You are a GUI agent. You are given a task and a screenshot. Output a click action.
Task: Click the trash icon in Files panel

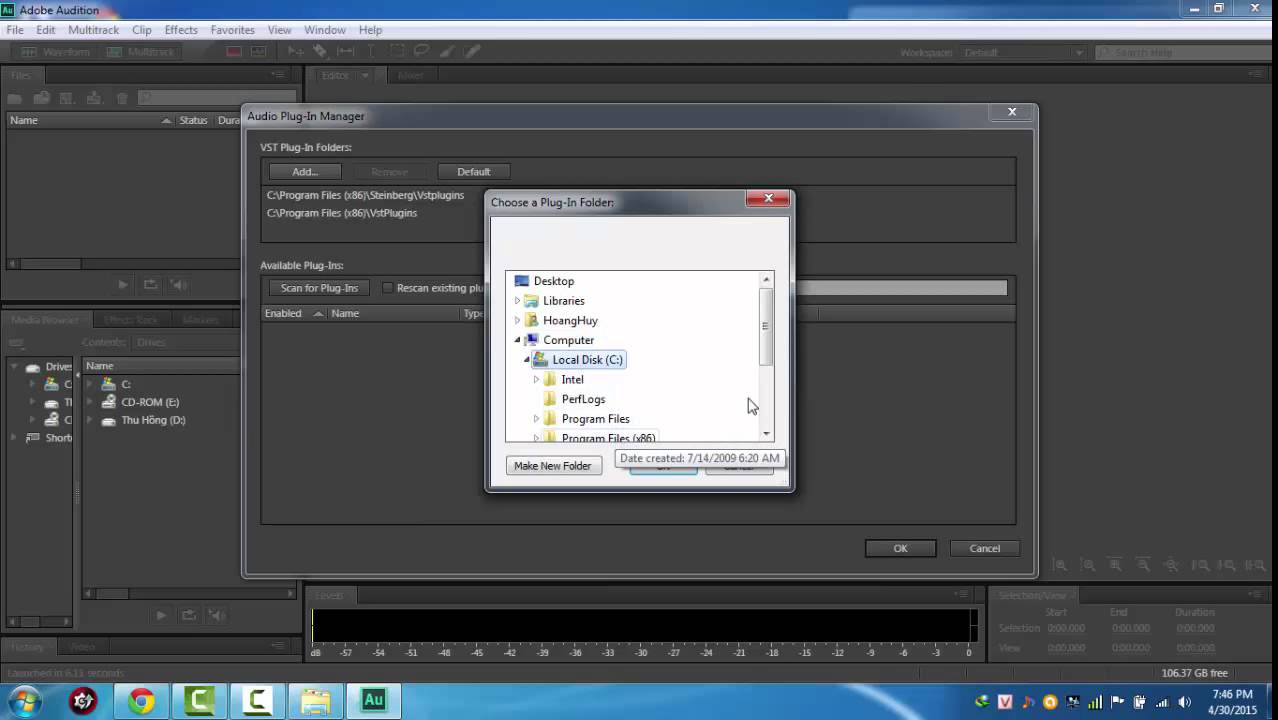coord(122,98)
